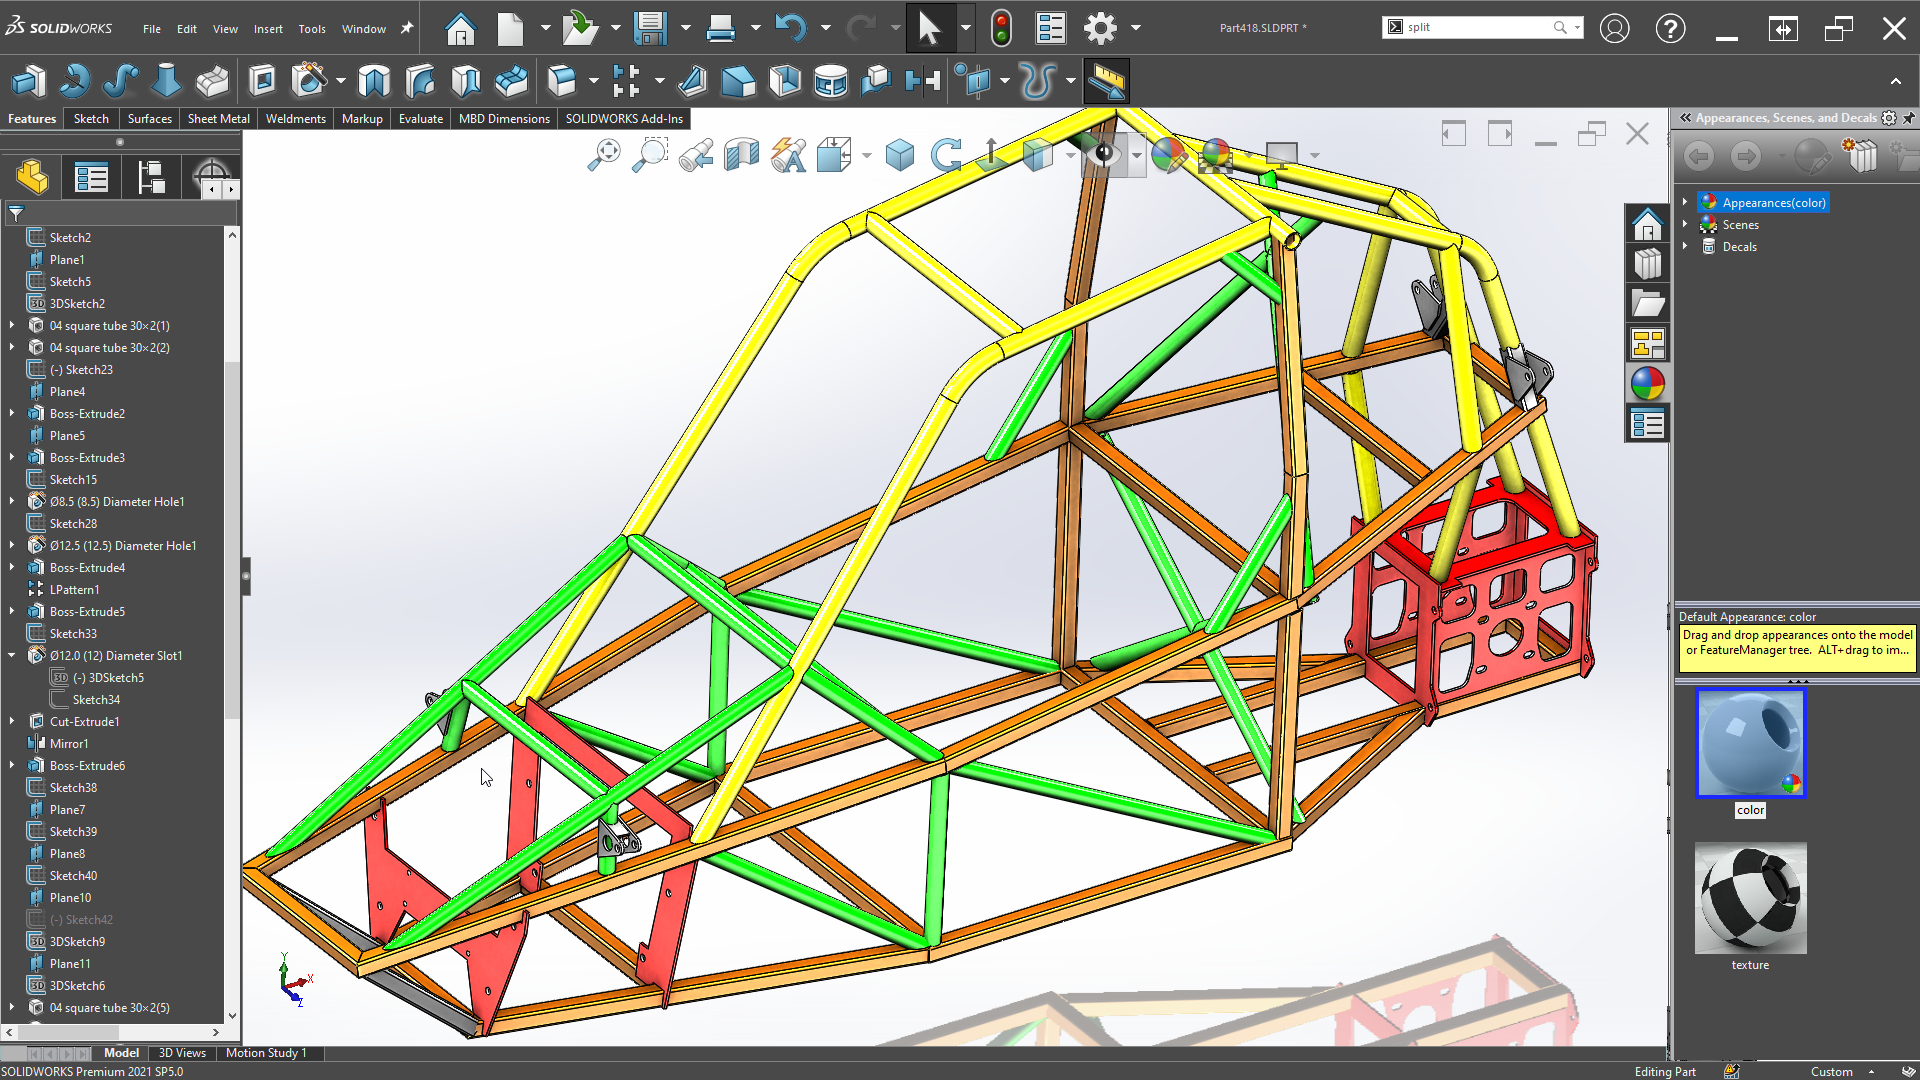Click the Edit Appearance color ball
This screenshot has width=1920, height=1080.
[x=1168, y=155]
